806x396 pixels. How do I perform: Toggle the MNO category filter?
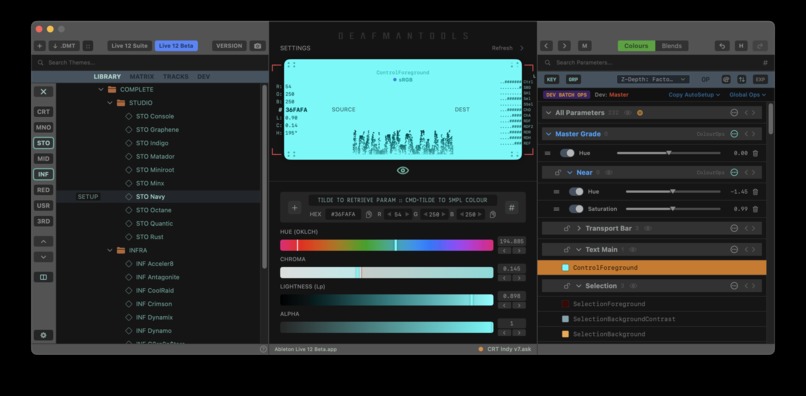coord(44,127)
